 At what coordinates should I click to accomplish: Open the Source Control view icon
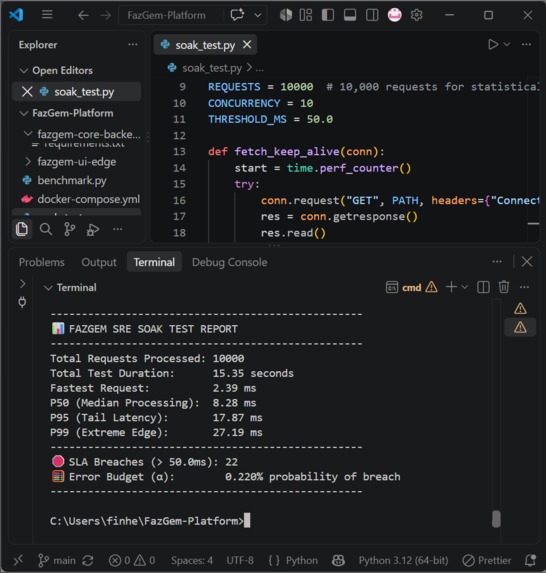(69, 229)
